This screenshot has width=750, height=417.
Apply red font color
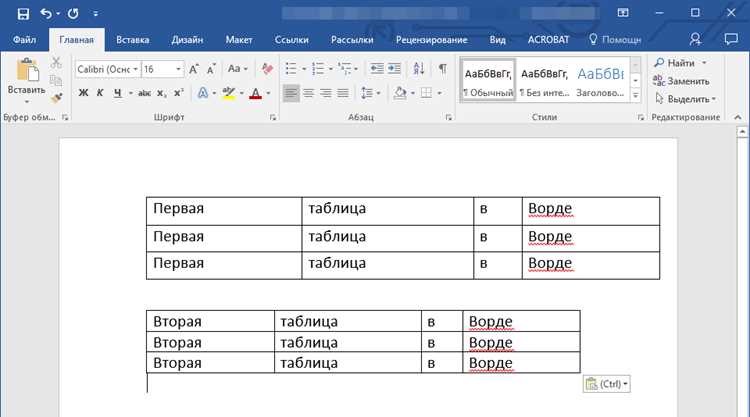tap(255, 93)
